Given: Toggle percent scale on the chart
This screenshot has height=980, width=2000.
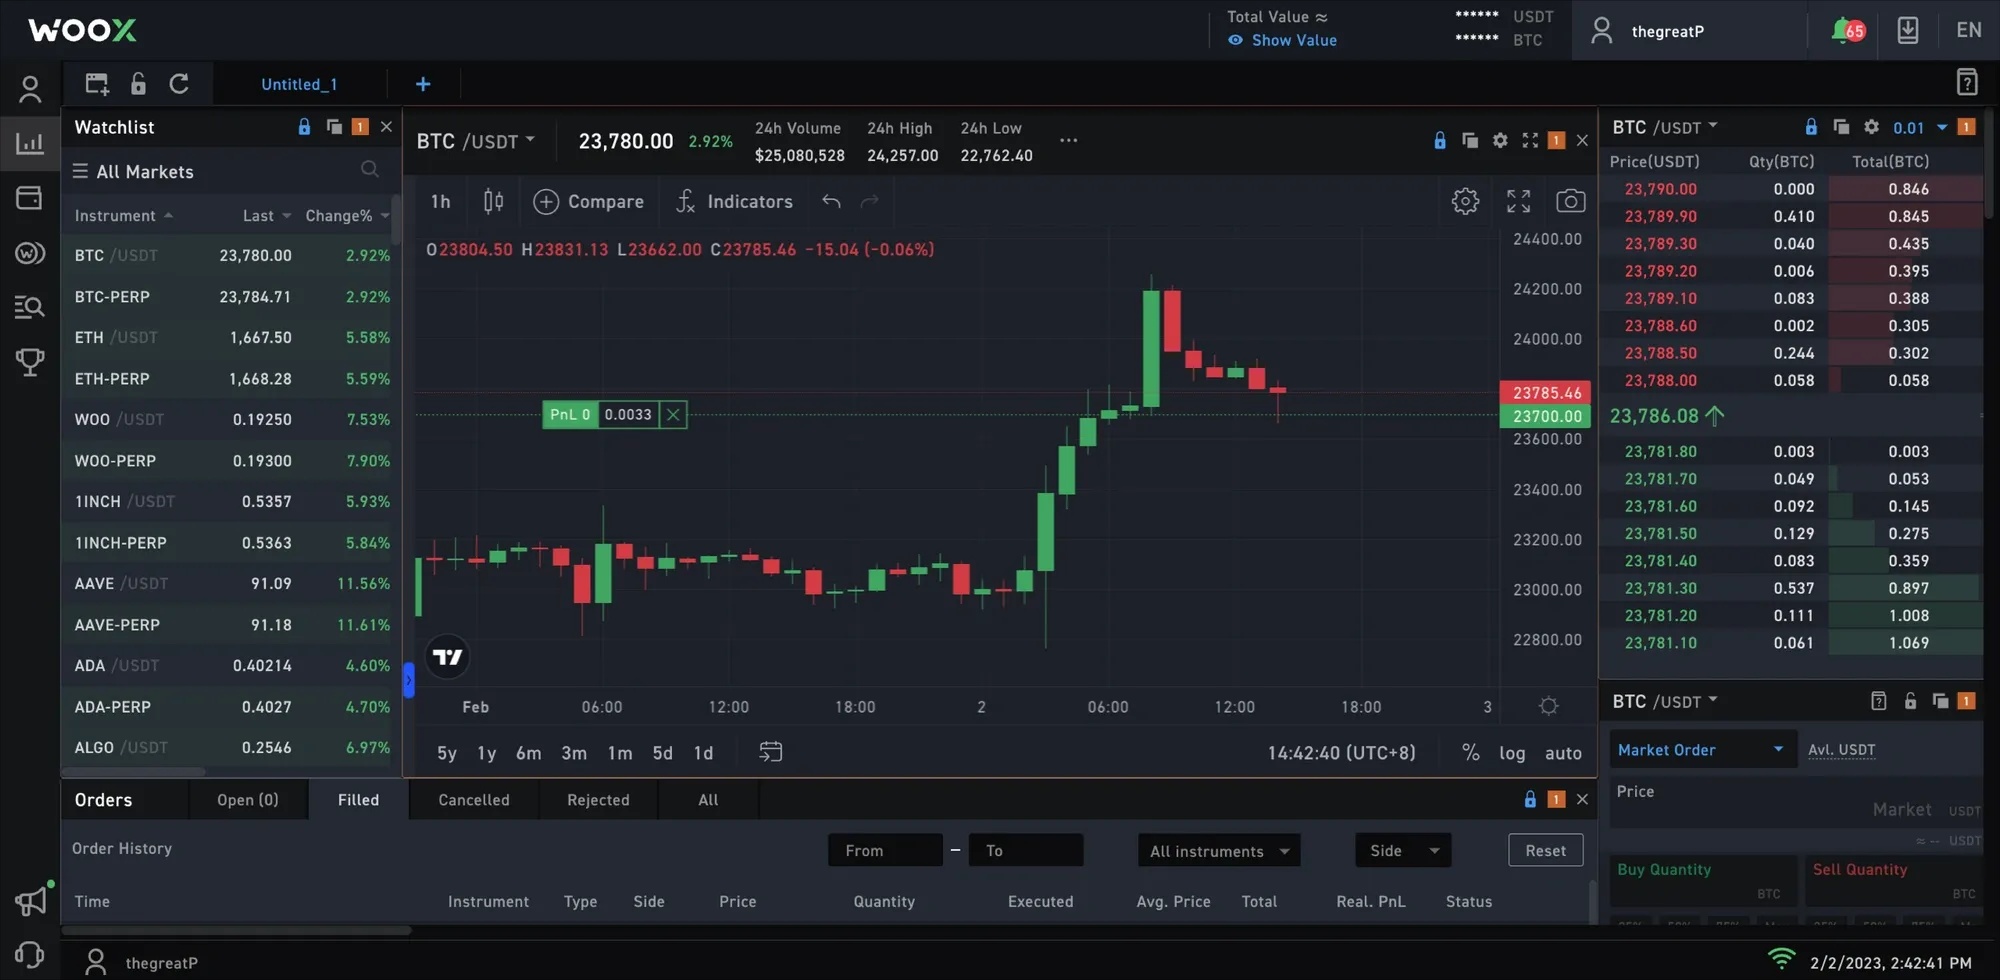Looking at the screenshot, I should tap(1470, 752).
